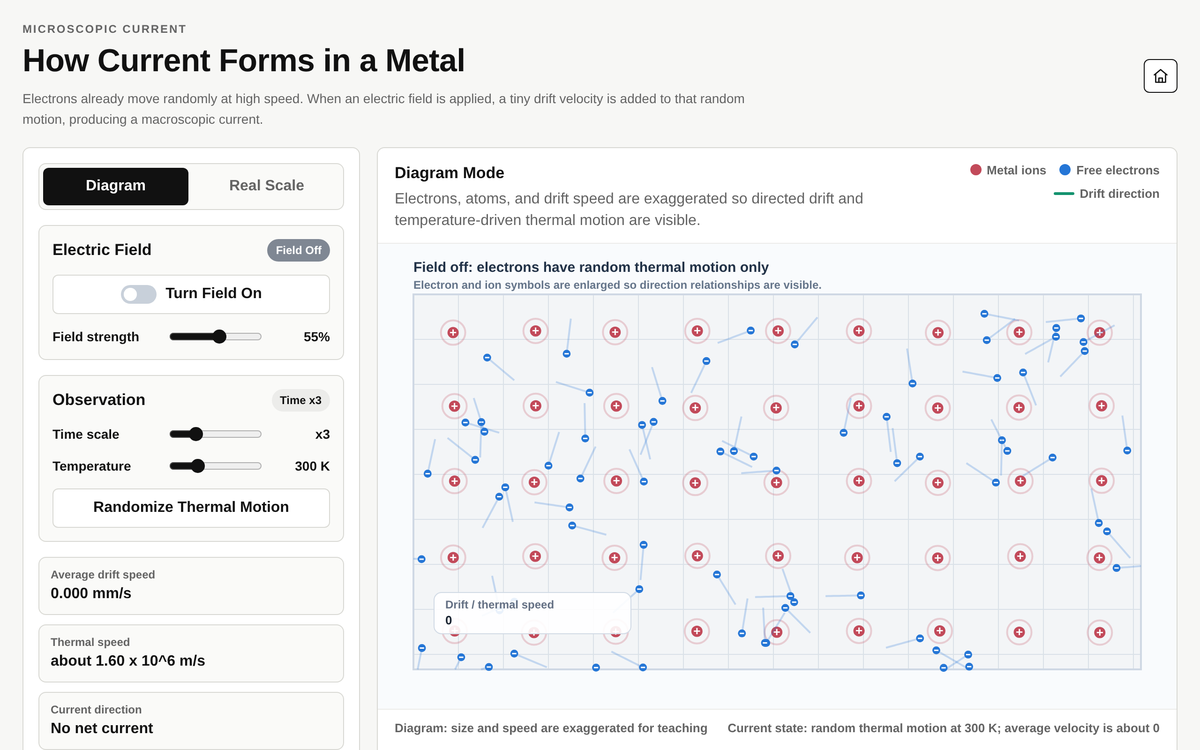Click the top-right metal ion in simulation
Viewport: 1200px width, 750px height.
[1100, 332]
